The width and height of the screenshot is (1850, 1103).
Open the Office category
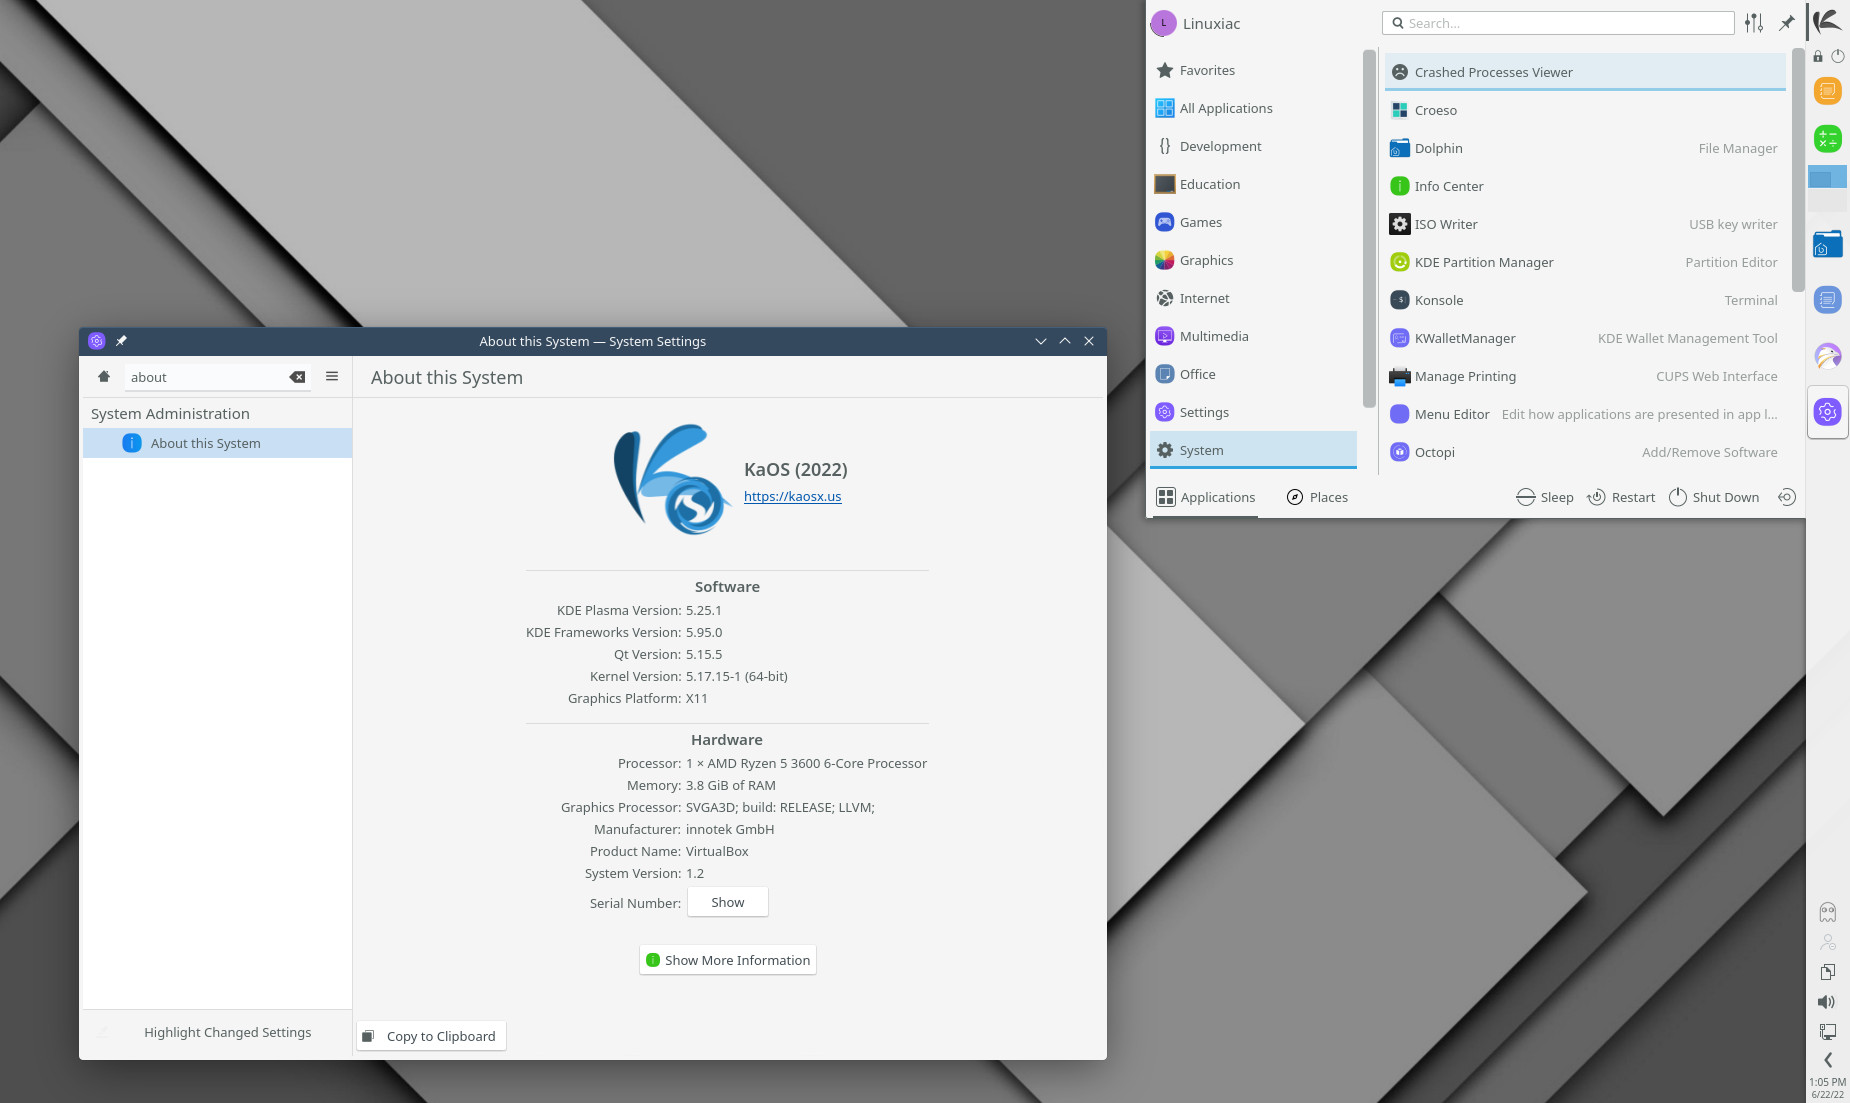[x=1253, y=374]
